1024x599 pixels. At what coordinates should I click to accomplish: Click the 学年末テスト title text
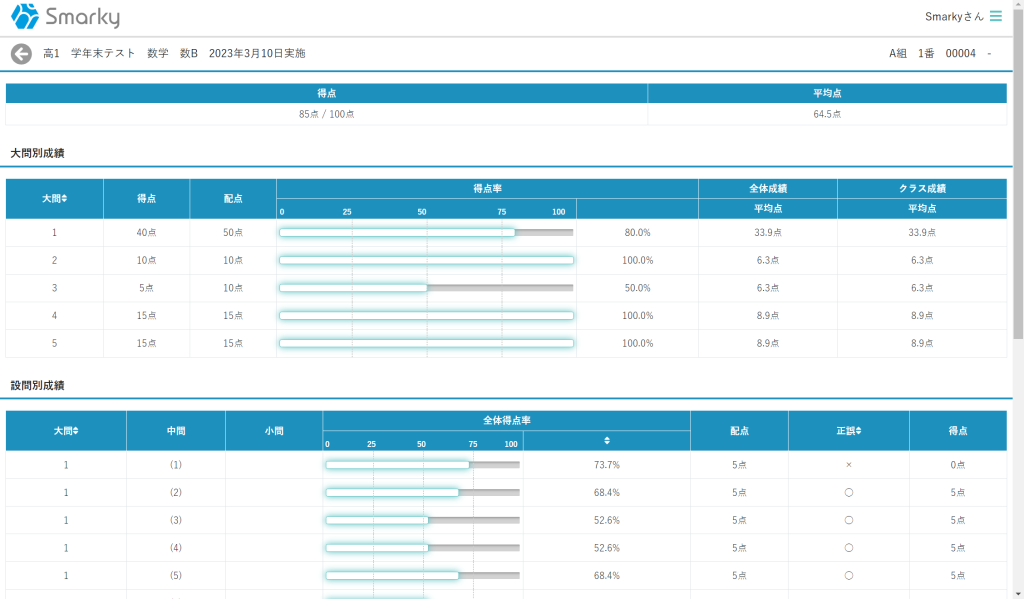pos(103,54)
